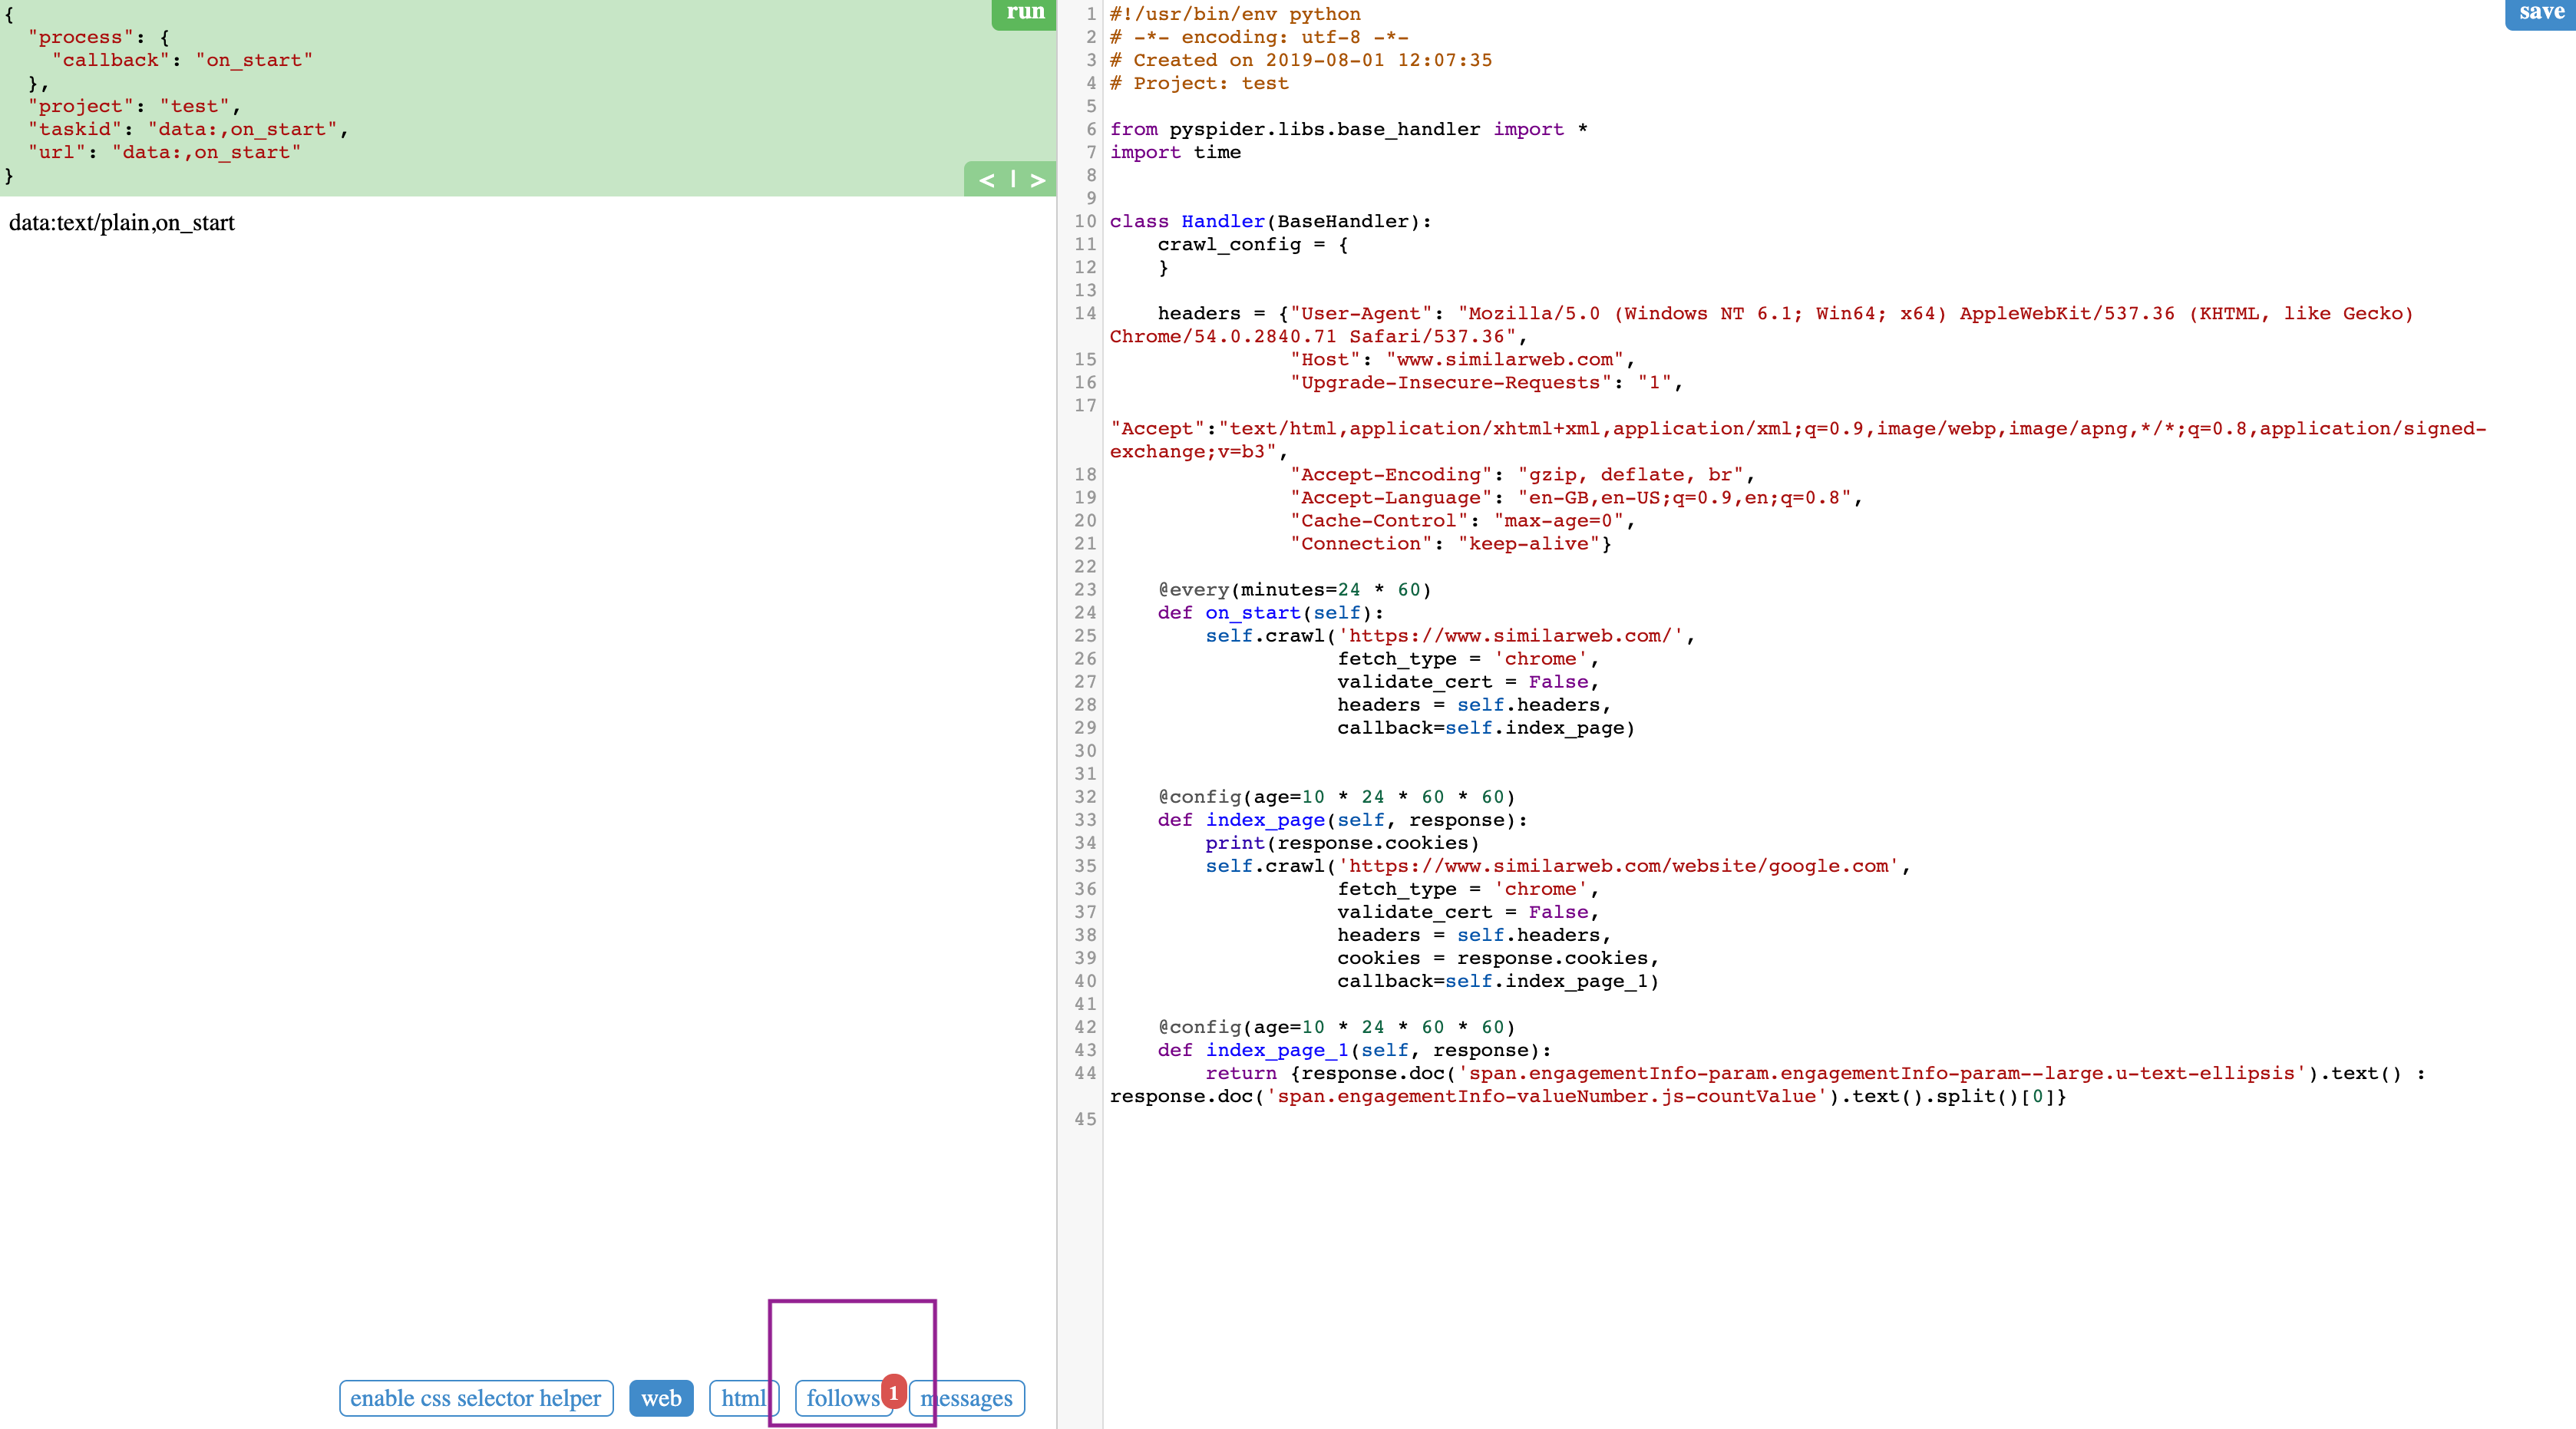This screenshot has height=1429, width=2576.
Task: Click the green run button
Action: pos(1024,13)
